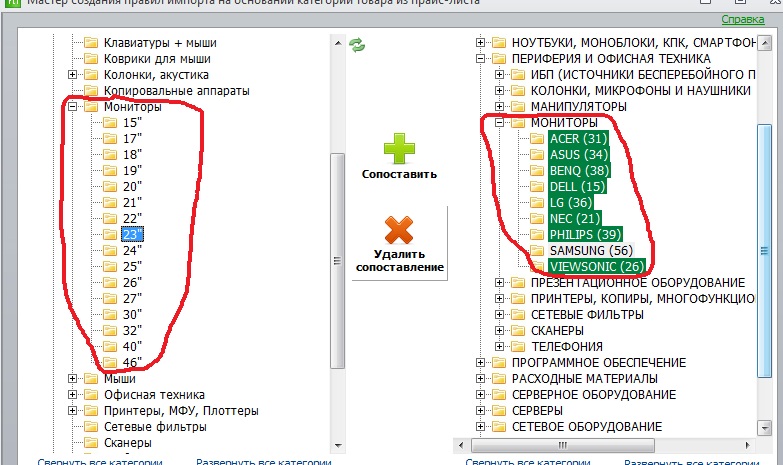Expand ПРЕЗЕНТАЦИОННОЕ ОБОРУДОВАНИЕ category

(x=499, y=283)
